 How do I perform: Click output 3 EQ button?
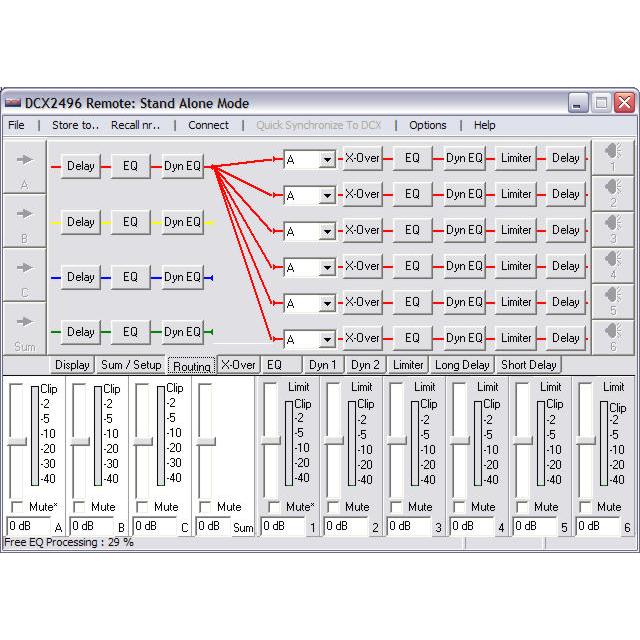pos(412,230)
